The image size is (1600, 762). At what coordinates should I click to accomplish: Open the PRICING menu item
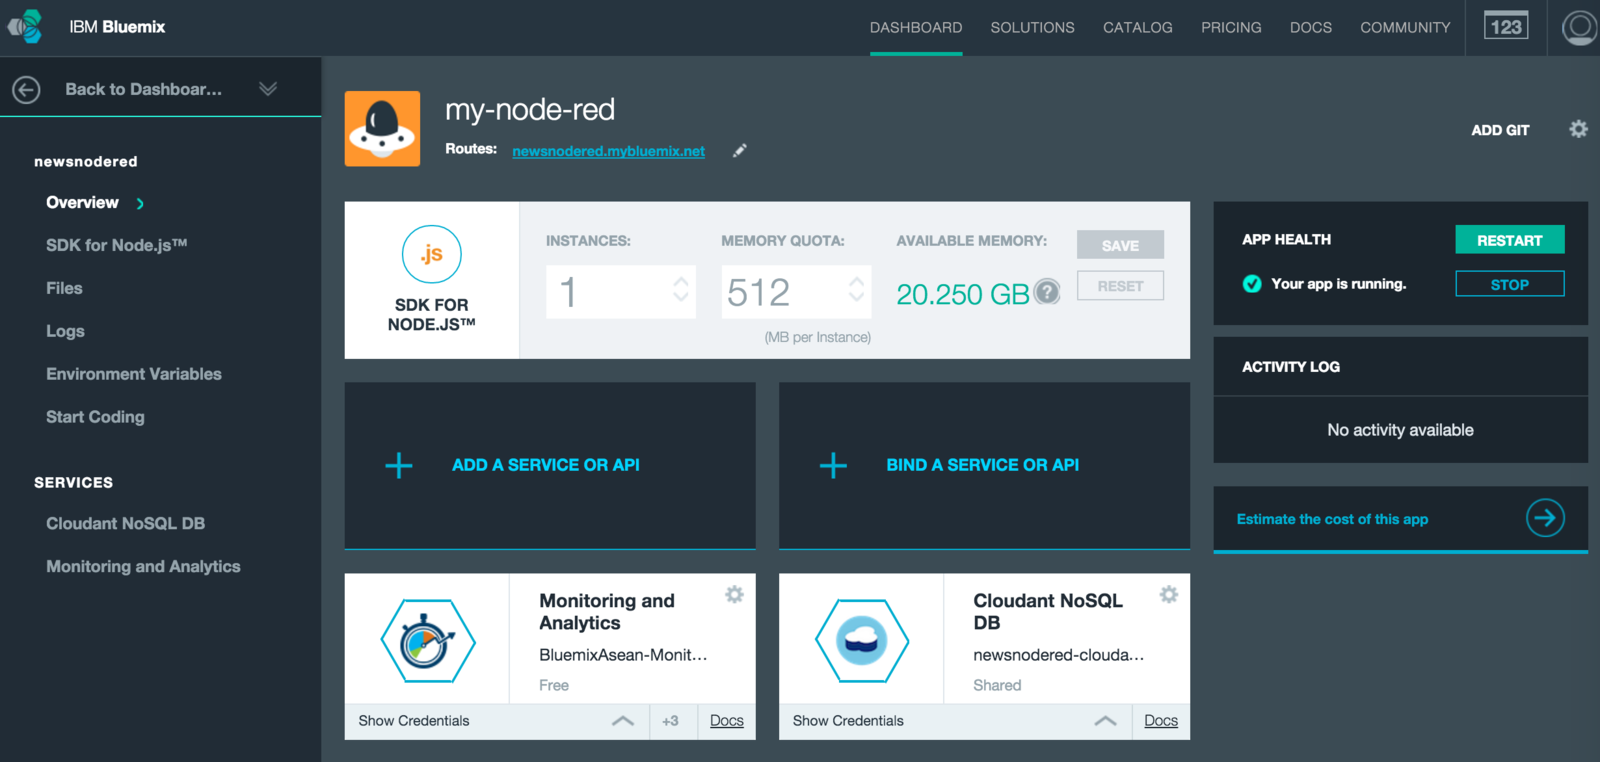pos(1231,28)
